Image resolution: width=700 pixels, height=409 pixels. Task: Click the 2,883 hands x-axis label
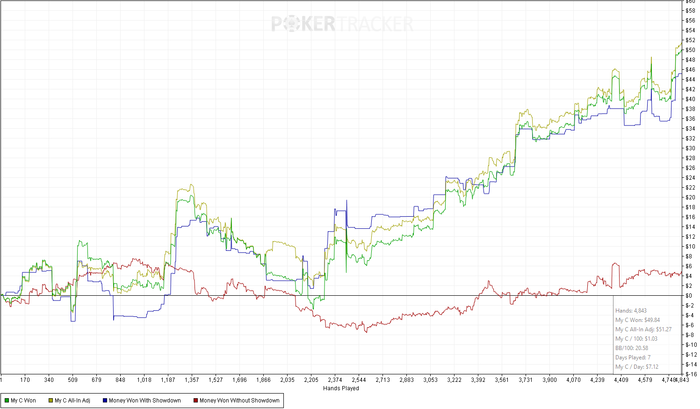pos(406,380)
